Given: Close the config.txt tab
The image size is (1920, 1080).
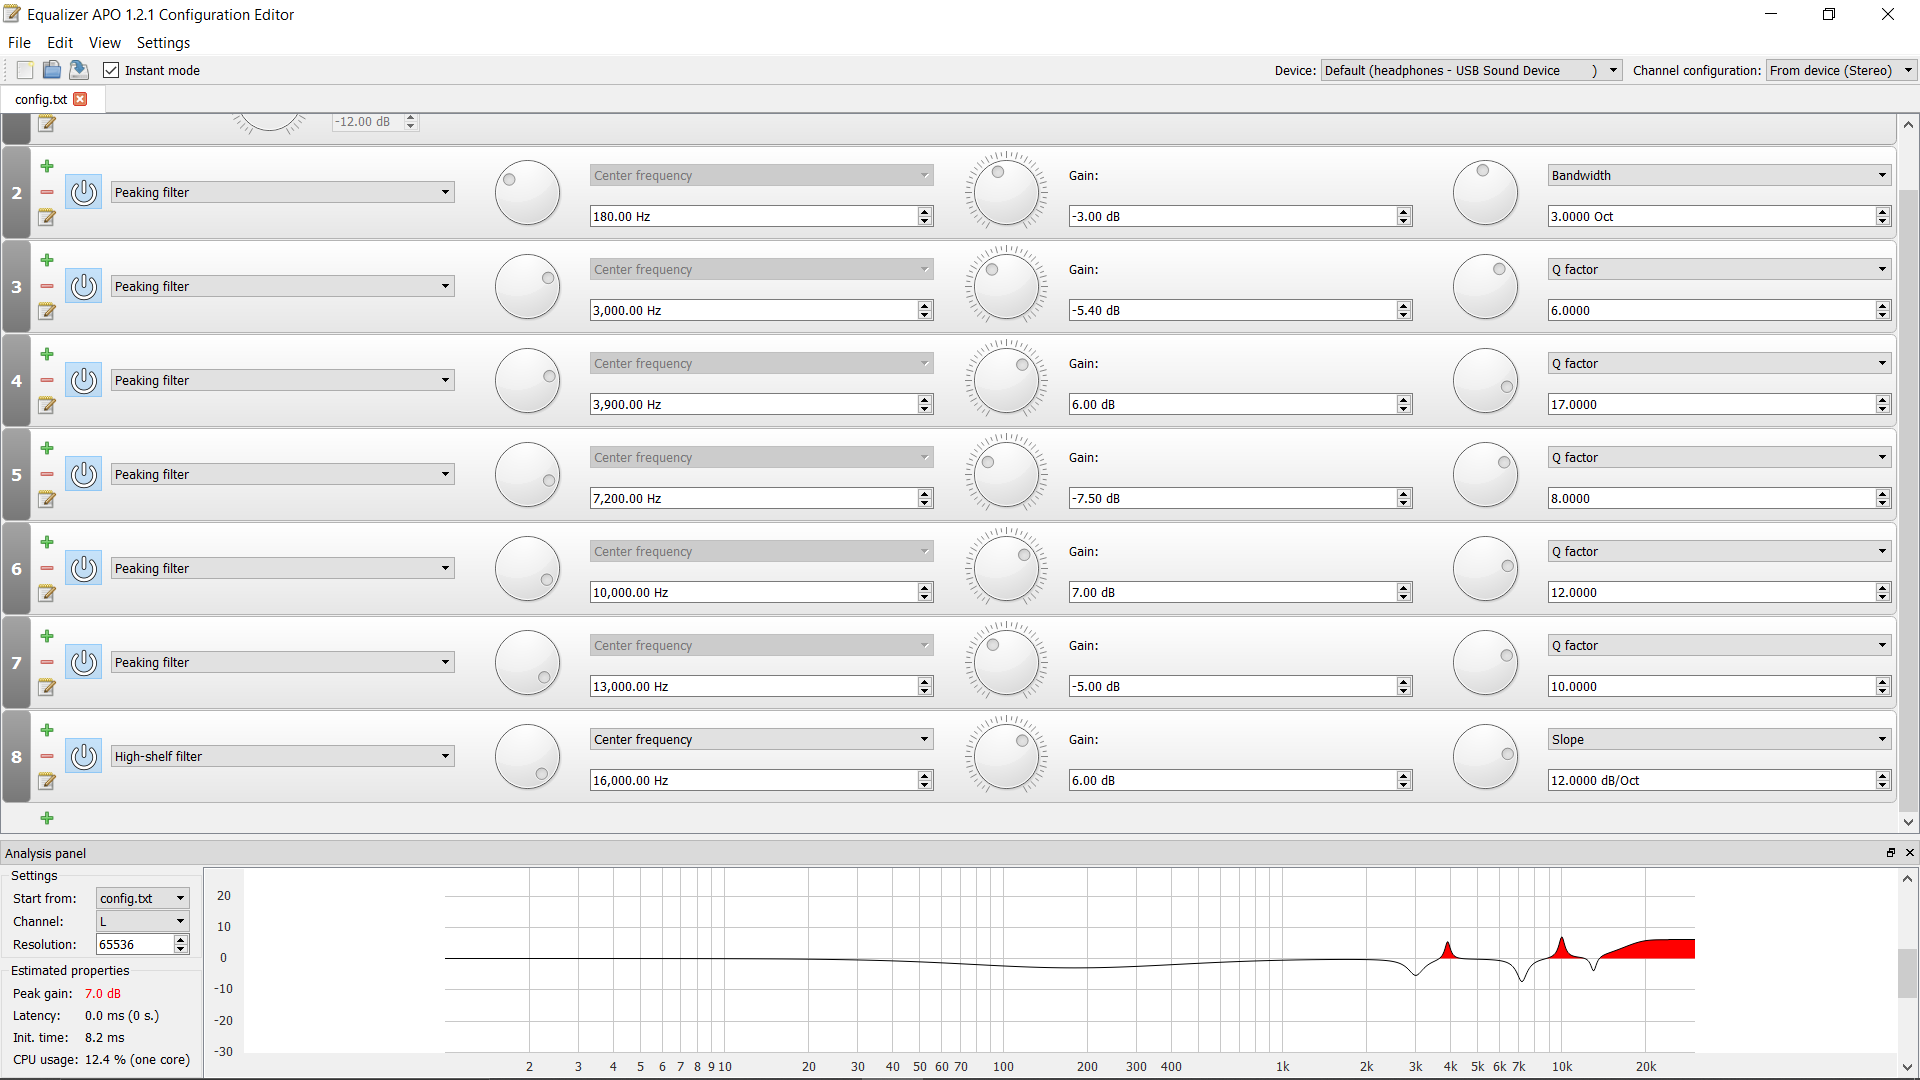Looking at the screenshot, I should coord(81,99).
